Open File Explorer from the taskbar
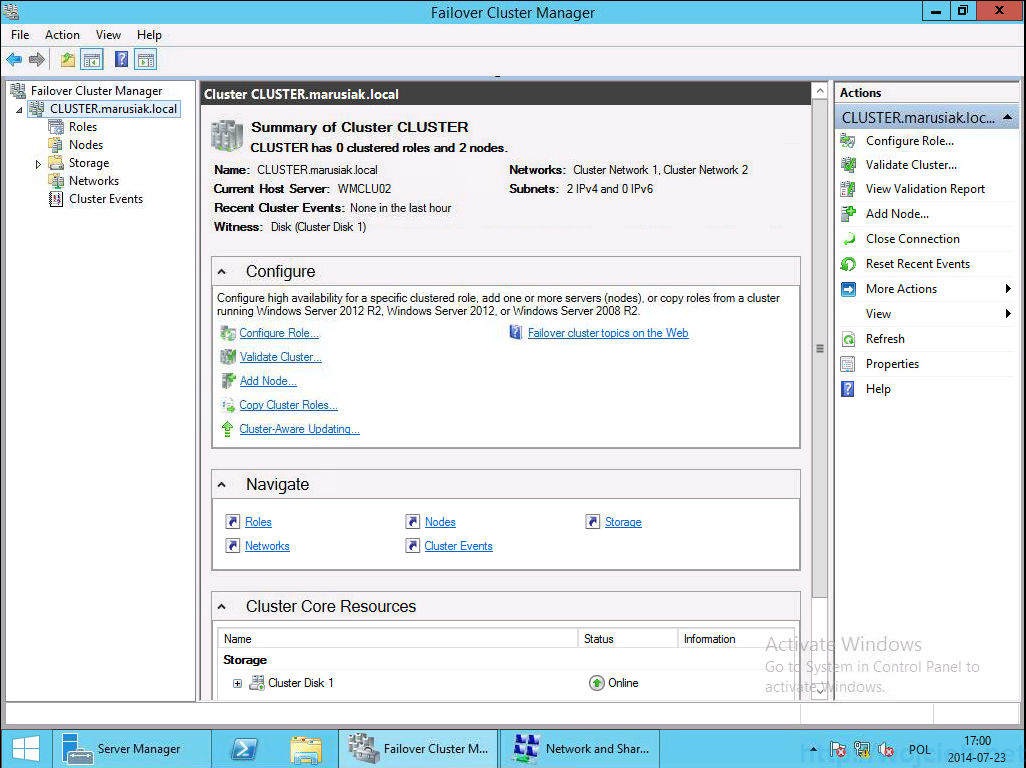 pos(305,749)
